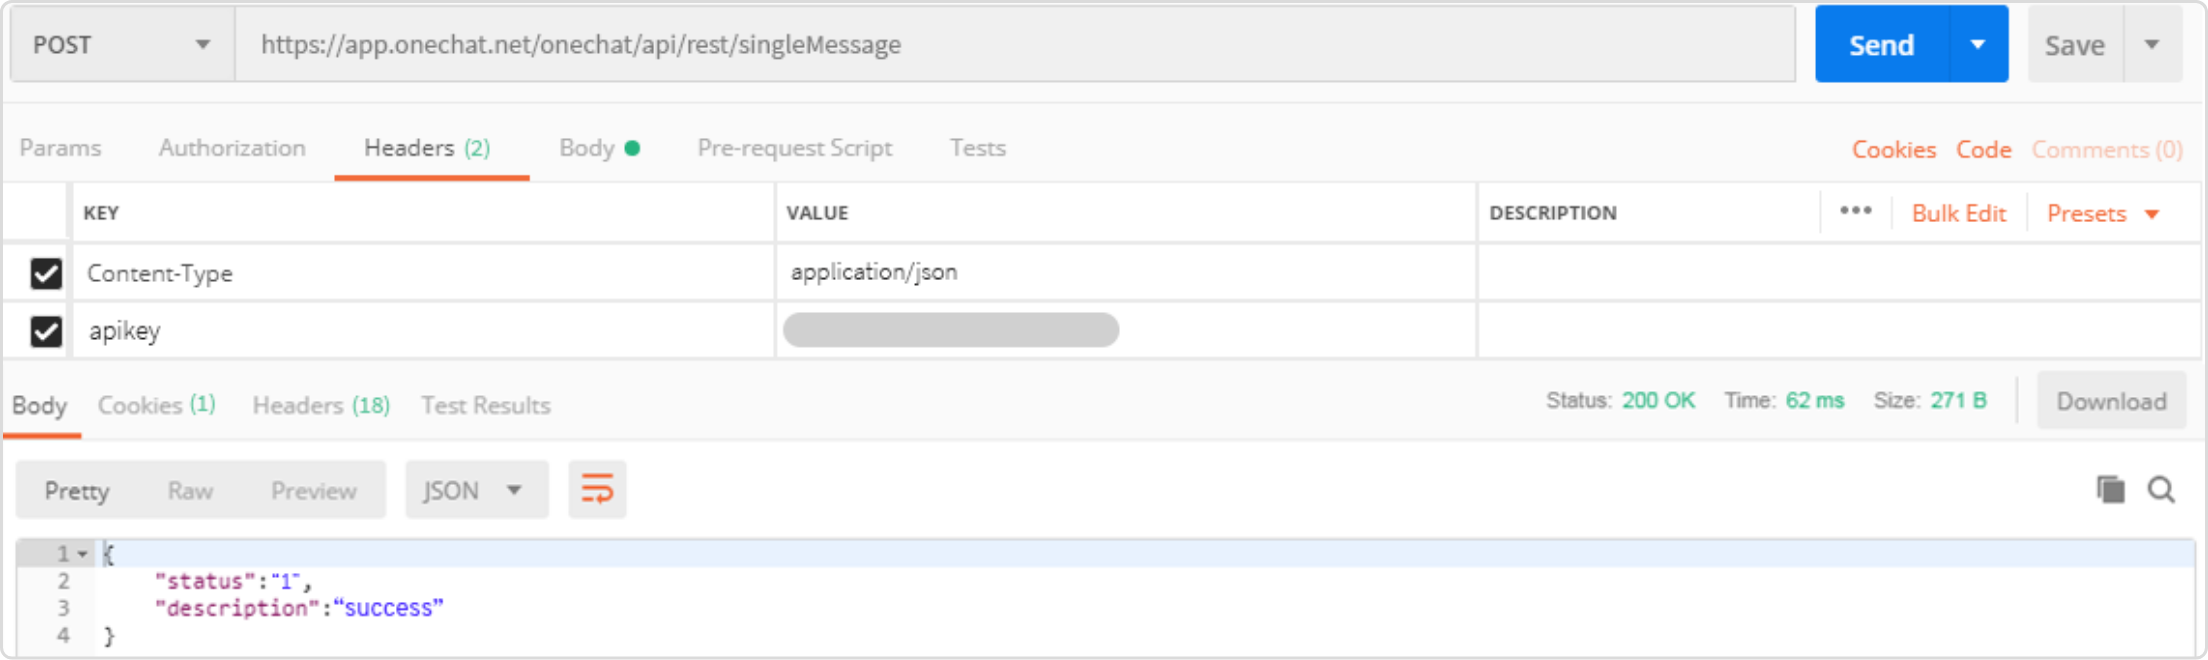Click the Download response button
Image resolution: width=2208 pixels, height=660 pixels.
coord(2111,401)
